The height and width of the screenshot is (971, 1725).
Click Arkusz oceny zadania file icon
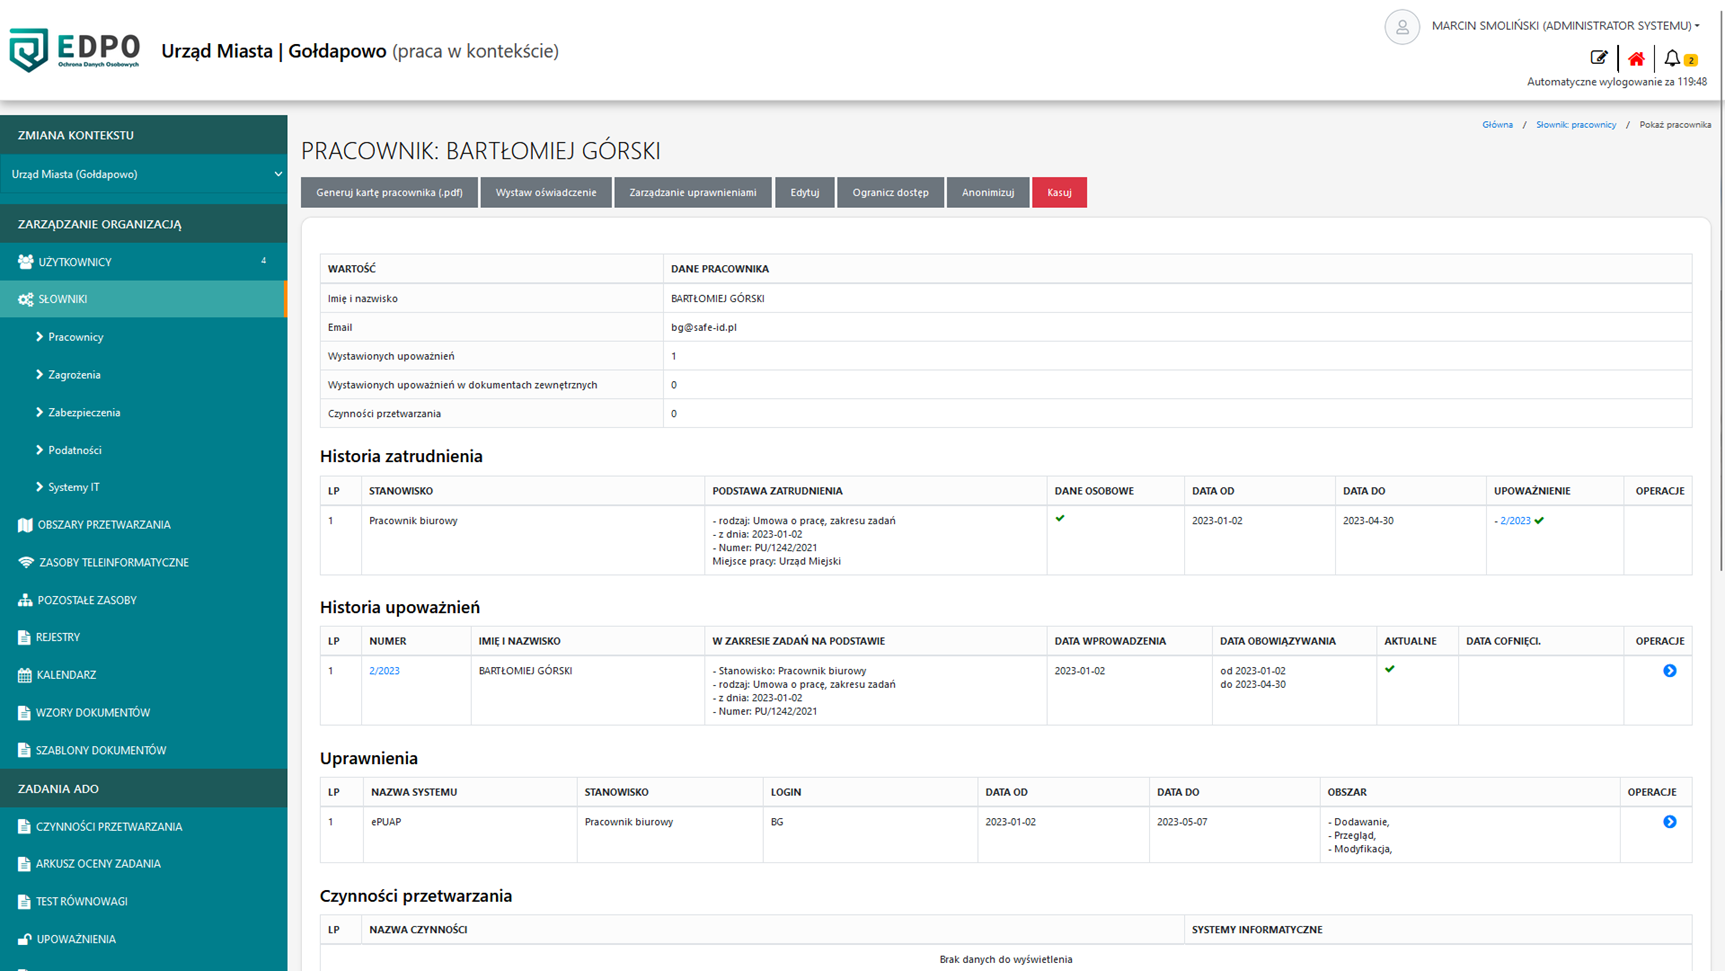tap(24, 864)
